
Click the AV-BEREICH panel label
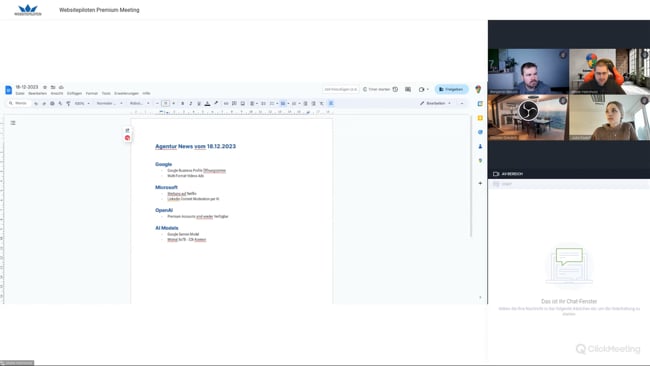pos(512,174)
